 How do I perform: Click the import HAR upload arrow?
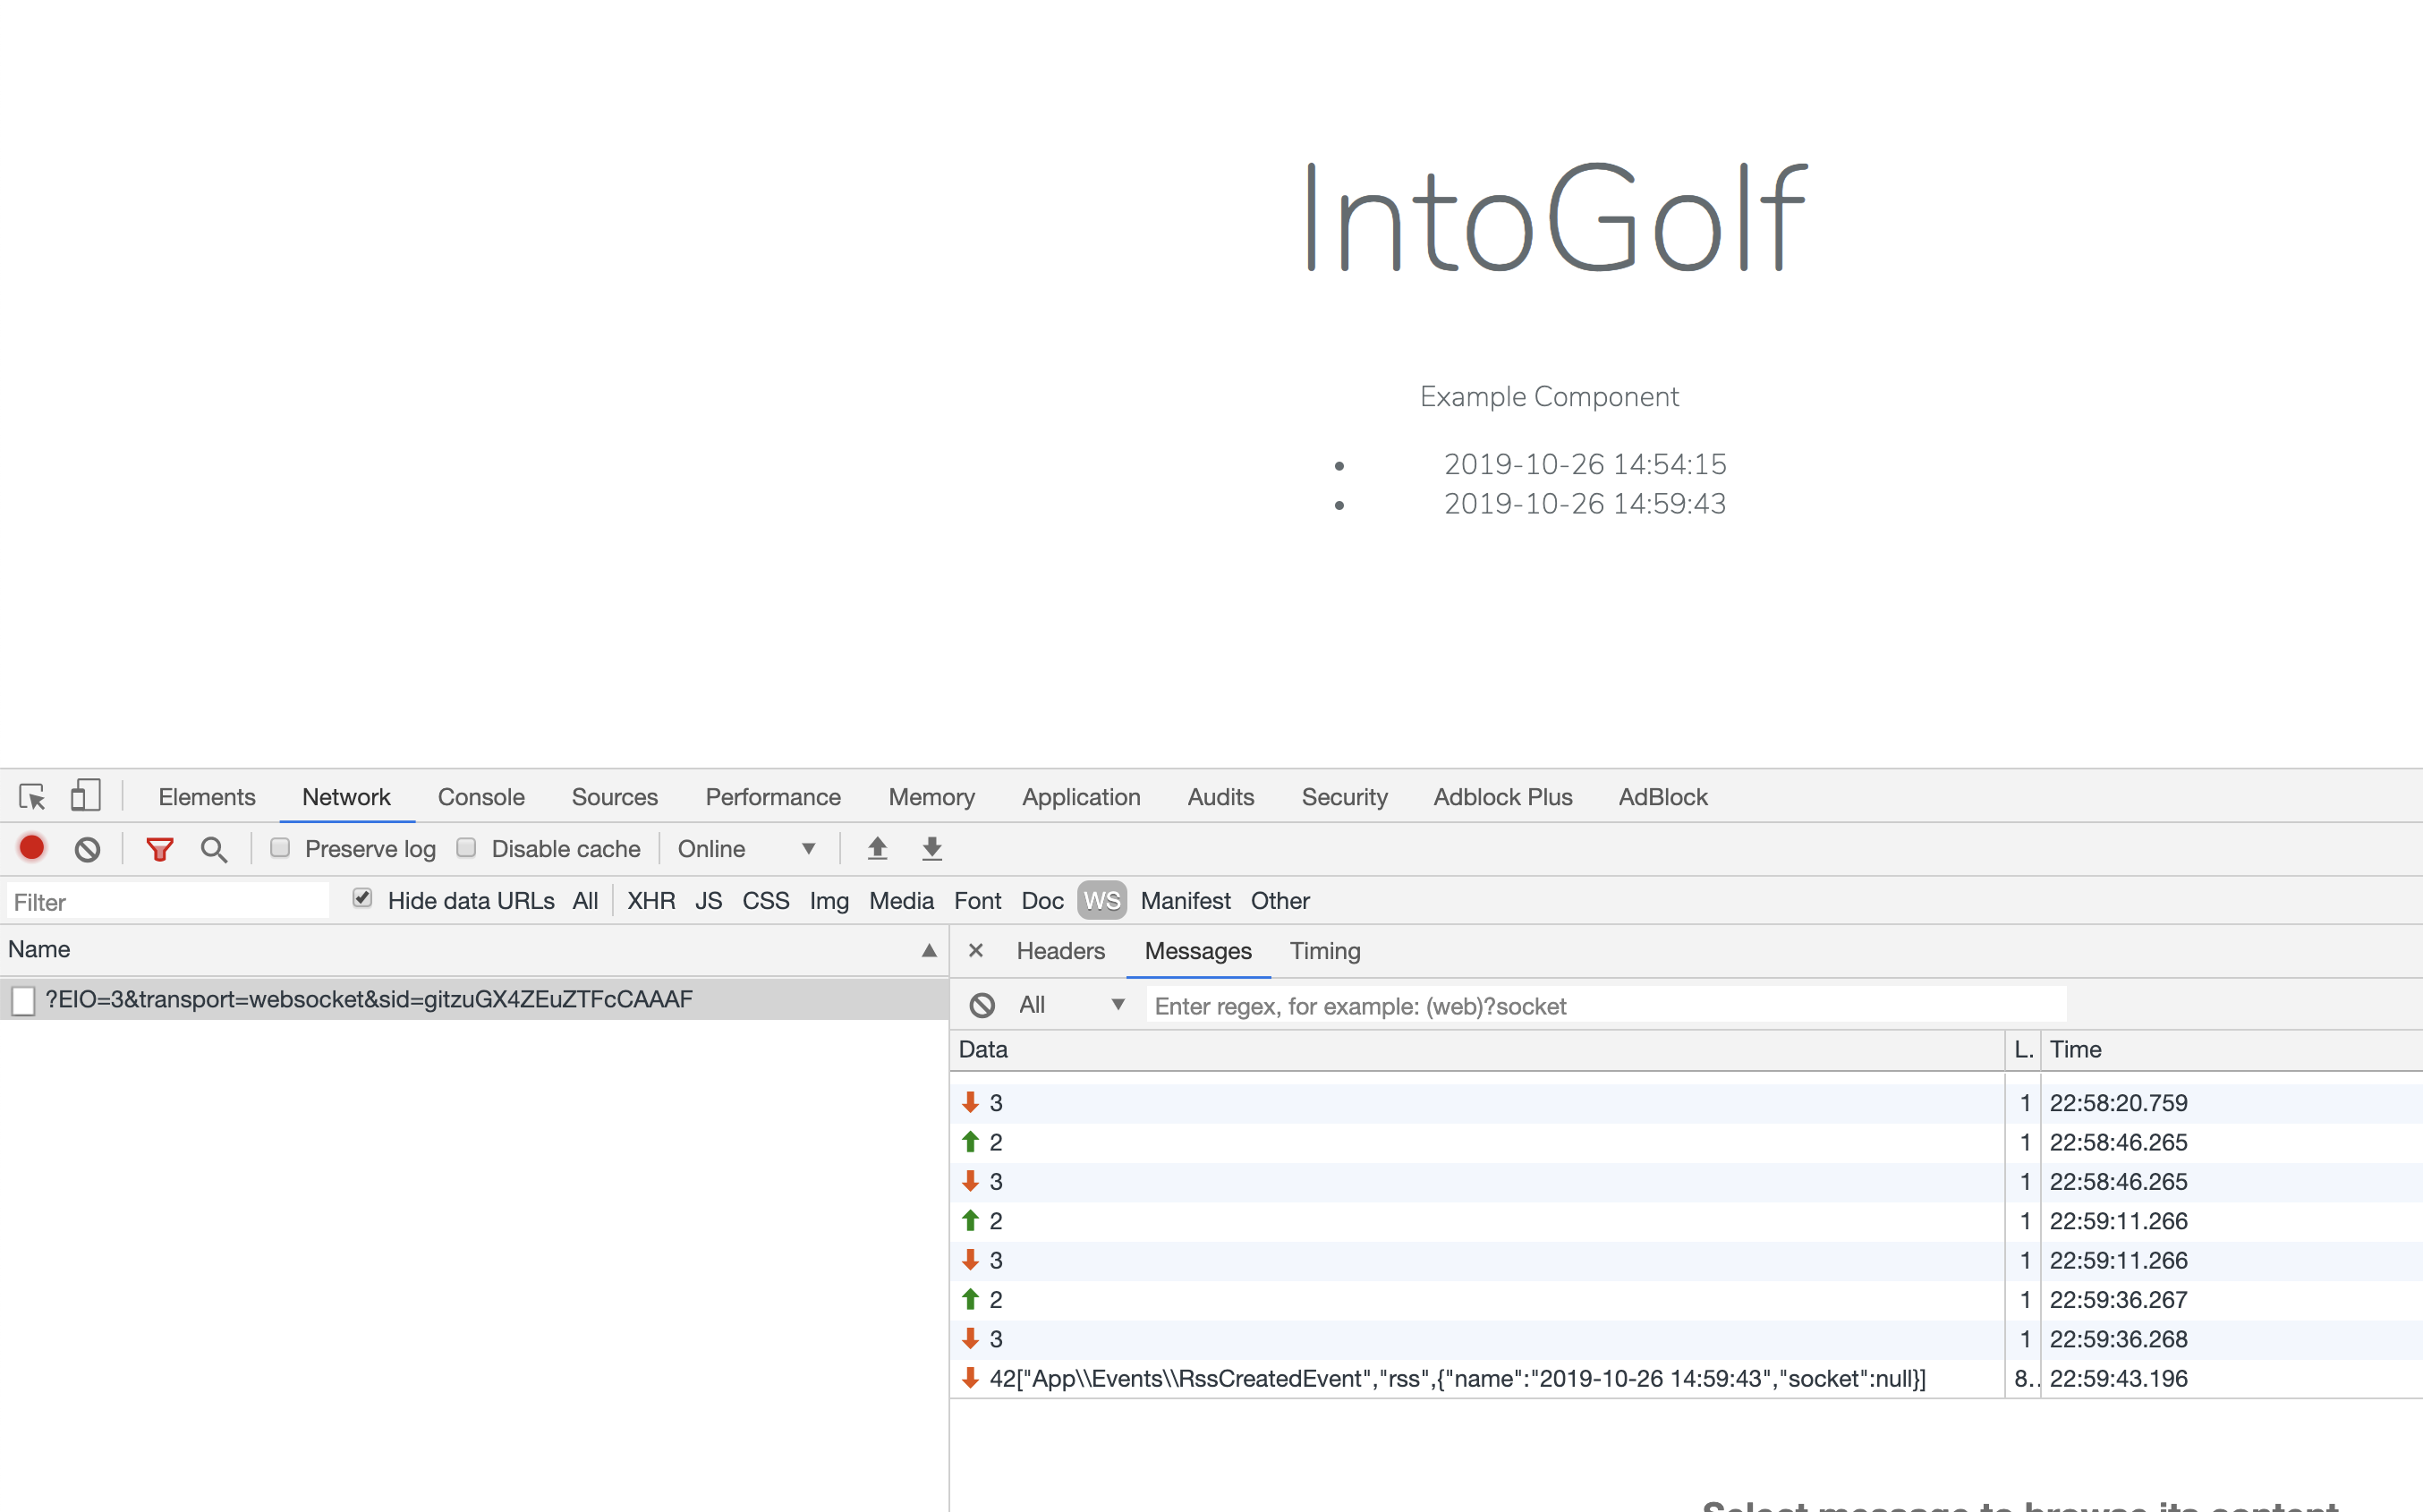(877, 848)
